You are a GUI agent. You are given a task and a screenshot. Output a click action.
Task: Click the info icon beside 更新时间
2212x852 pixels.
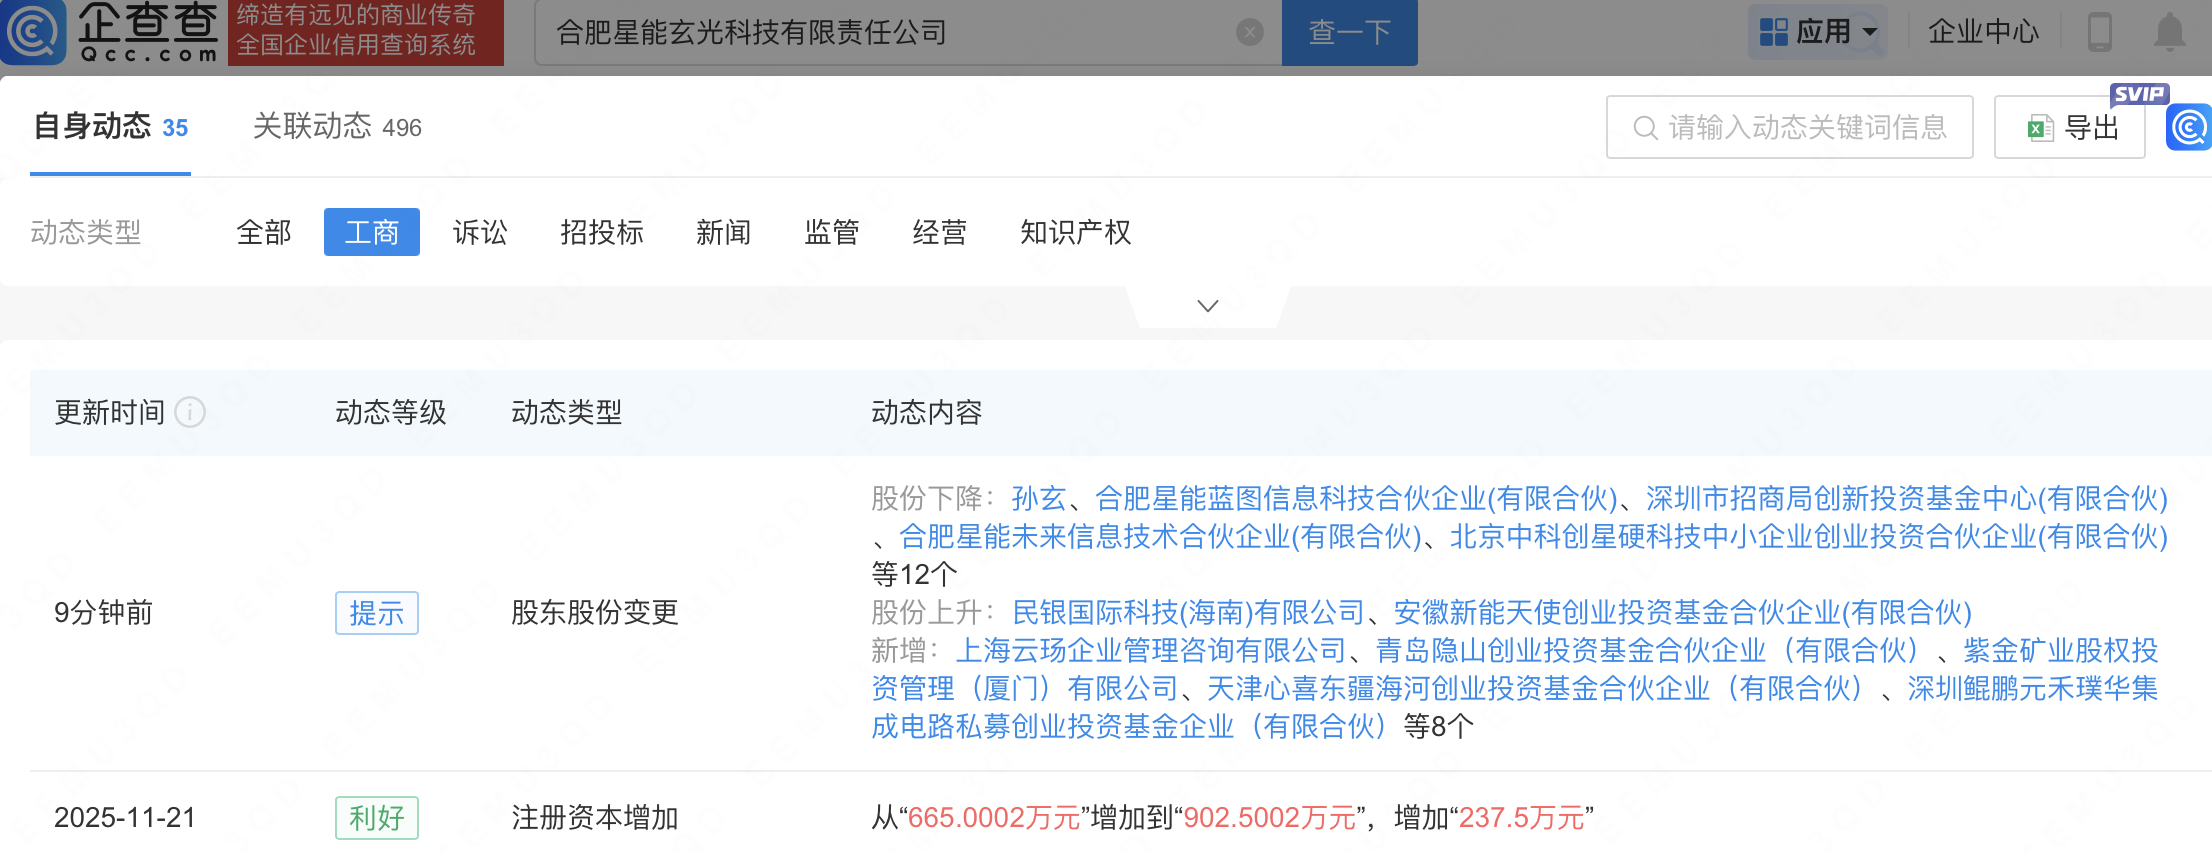190,412
